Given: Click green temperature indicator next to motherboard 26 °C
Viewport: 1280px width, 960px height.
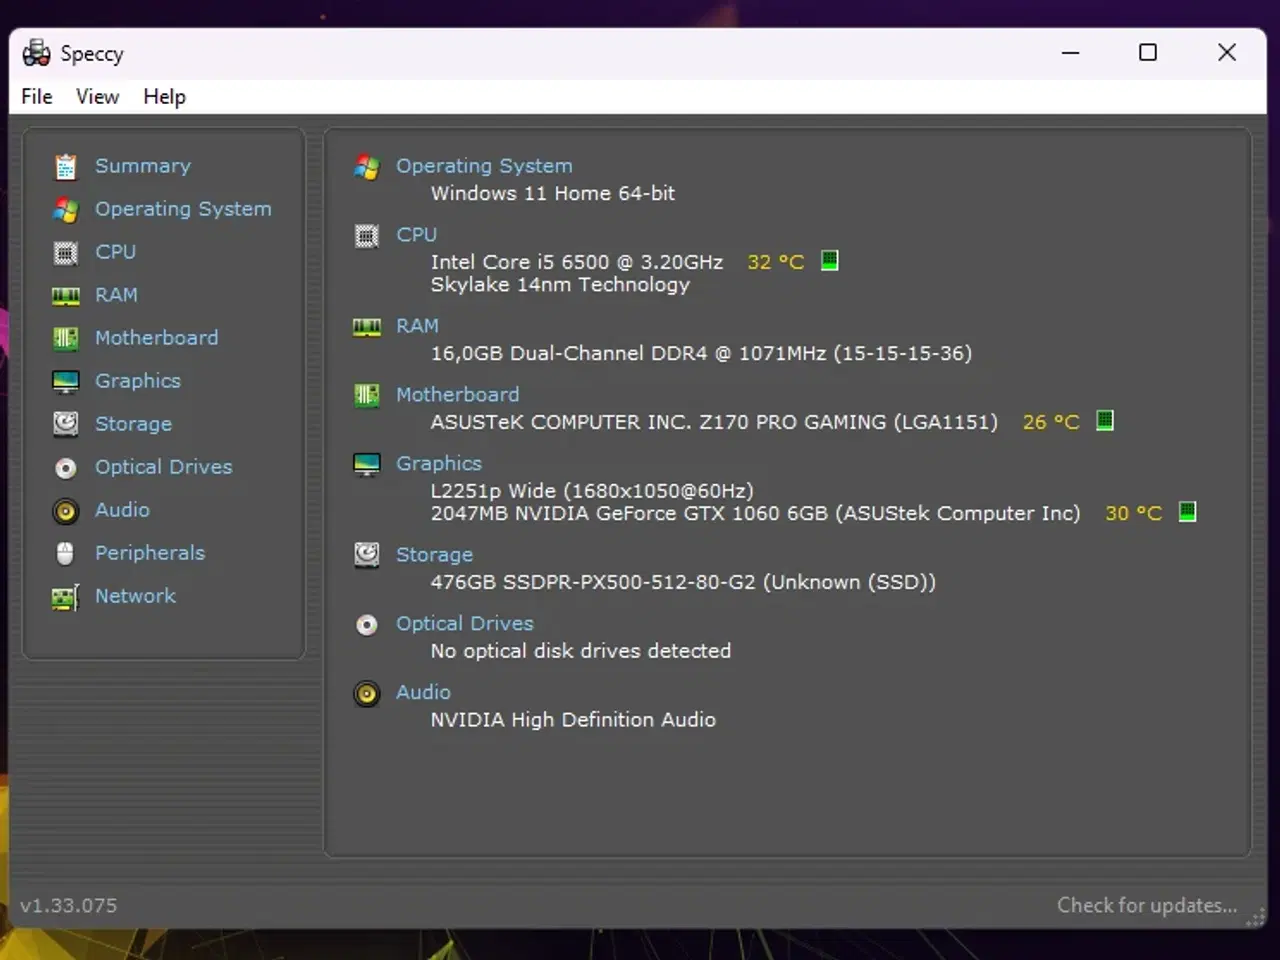Looking at the screenshot, I should 1105,421.
